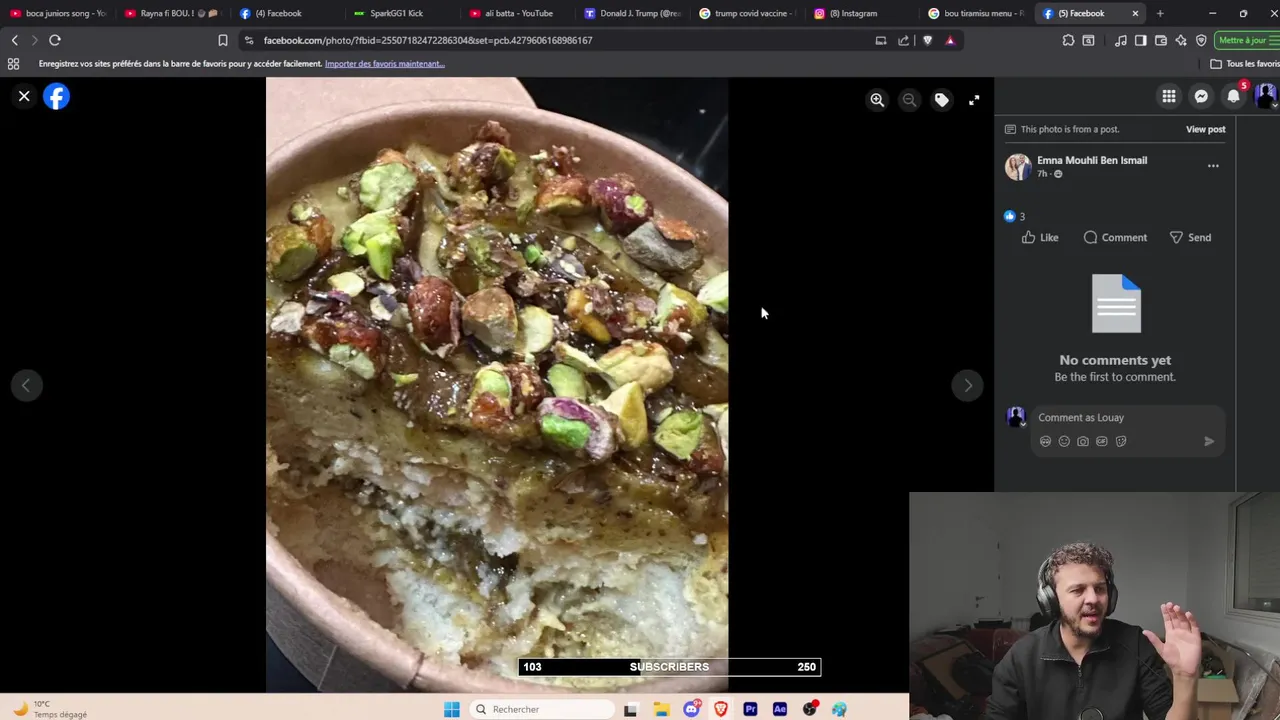The width and height of the screenshot is (1280, 720).
Task: Switch to Donald J. Trump tab
Action: click(x=632, y=13)
